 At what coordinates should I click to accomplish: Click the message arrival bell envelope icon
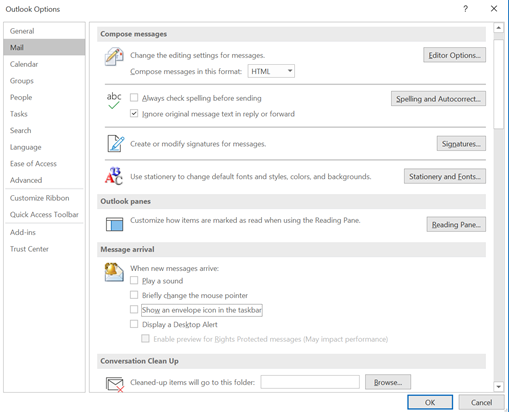tap(114, 272)
